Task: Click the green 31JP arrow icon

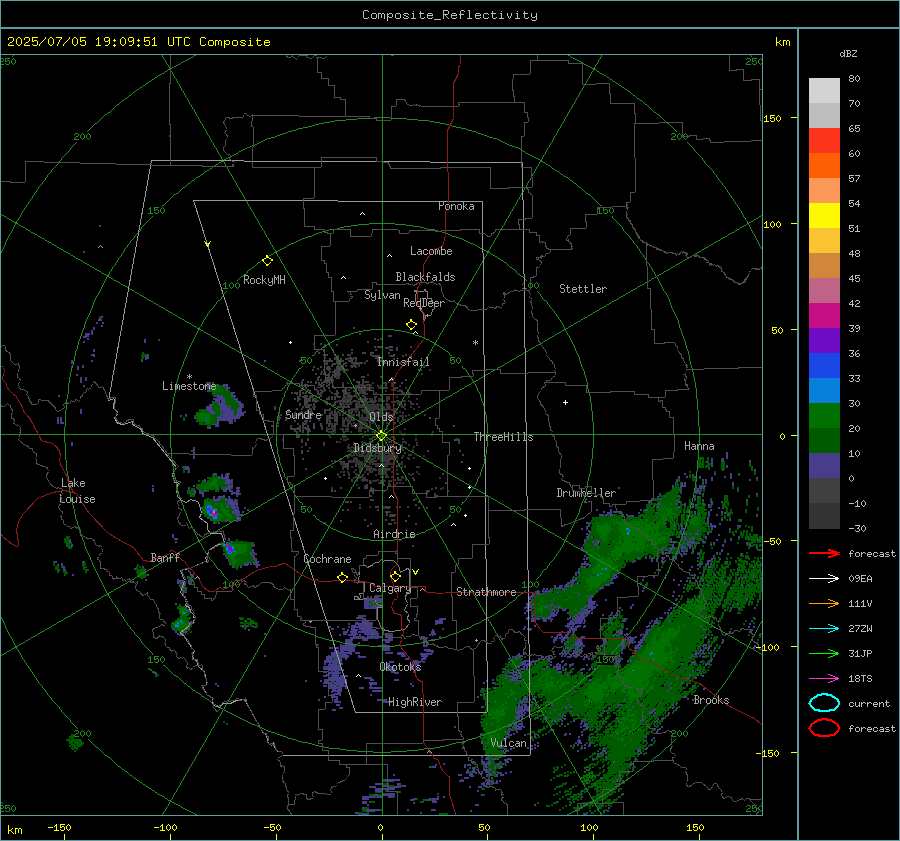Action: tap(824, 653)
